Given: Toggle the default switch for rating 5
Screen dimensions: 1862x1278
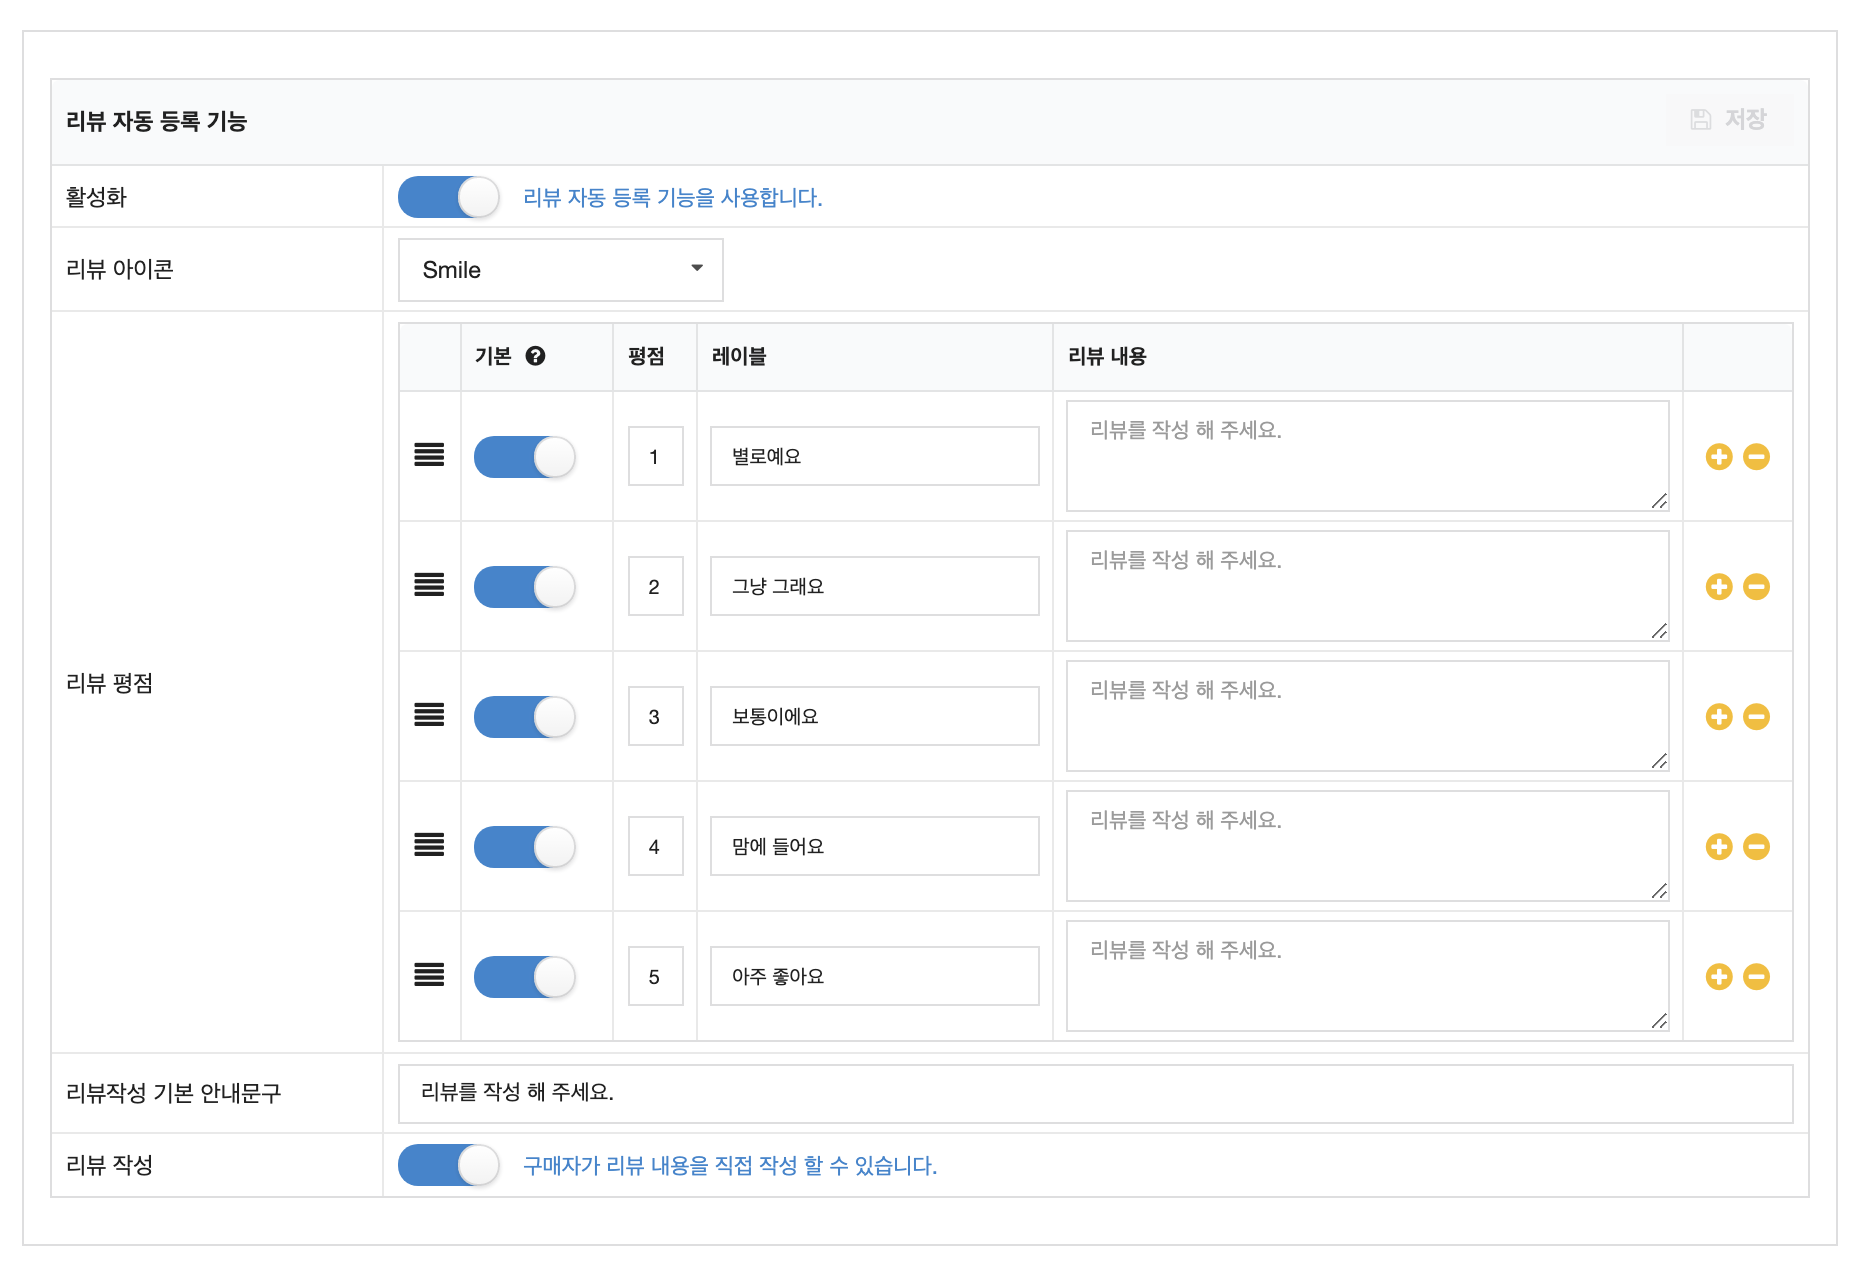Looking at the screenshot, I should [x=524, y=977].
